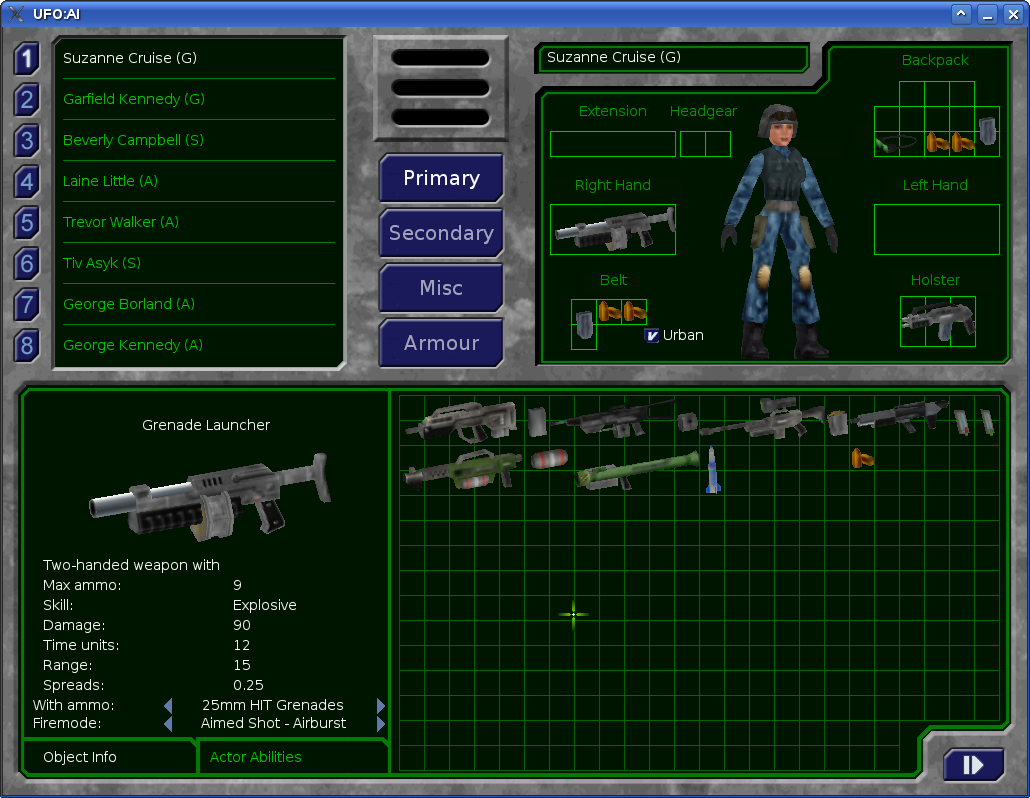Select the red-tipped shell in stock
The image size is (1030, 798).
(x=962, y=422)
